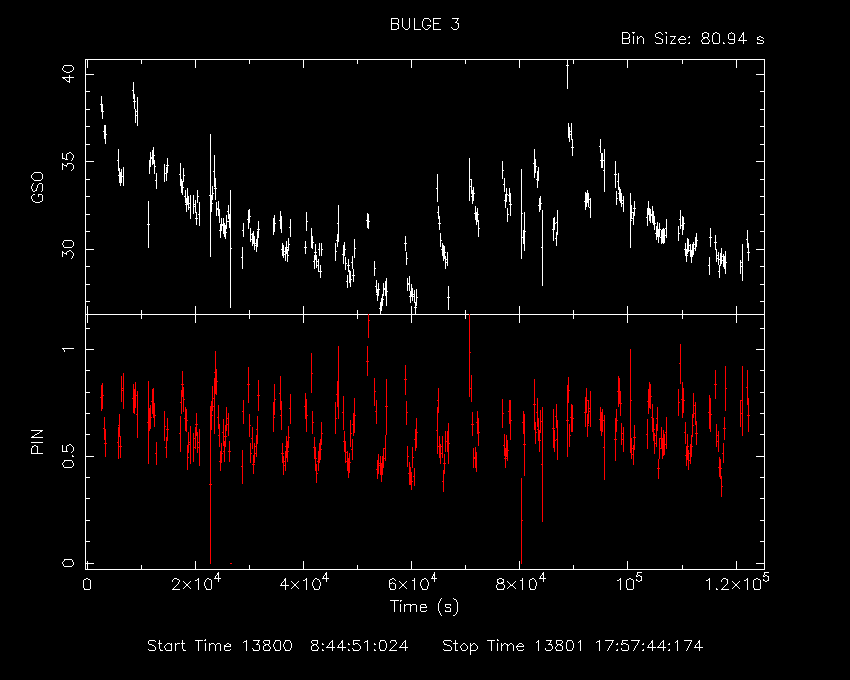The image size is (850, 680).
Task: Click the PIN axis value 0.5
Action: [x=68, y=456]
